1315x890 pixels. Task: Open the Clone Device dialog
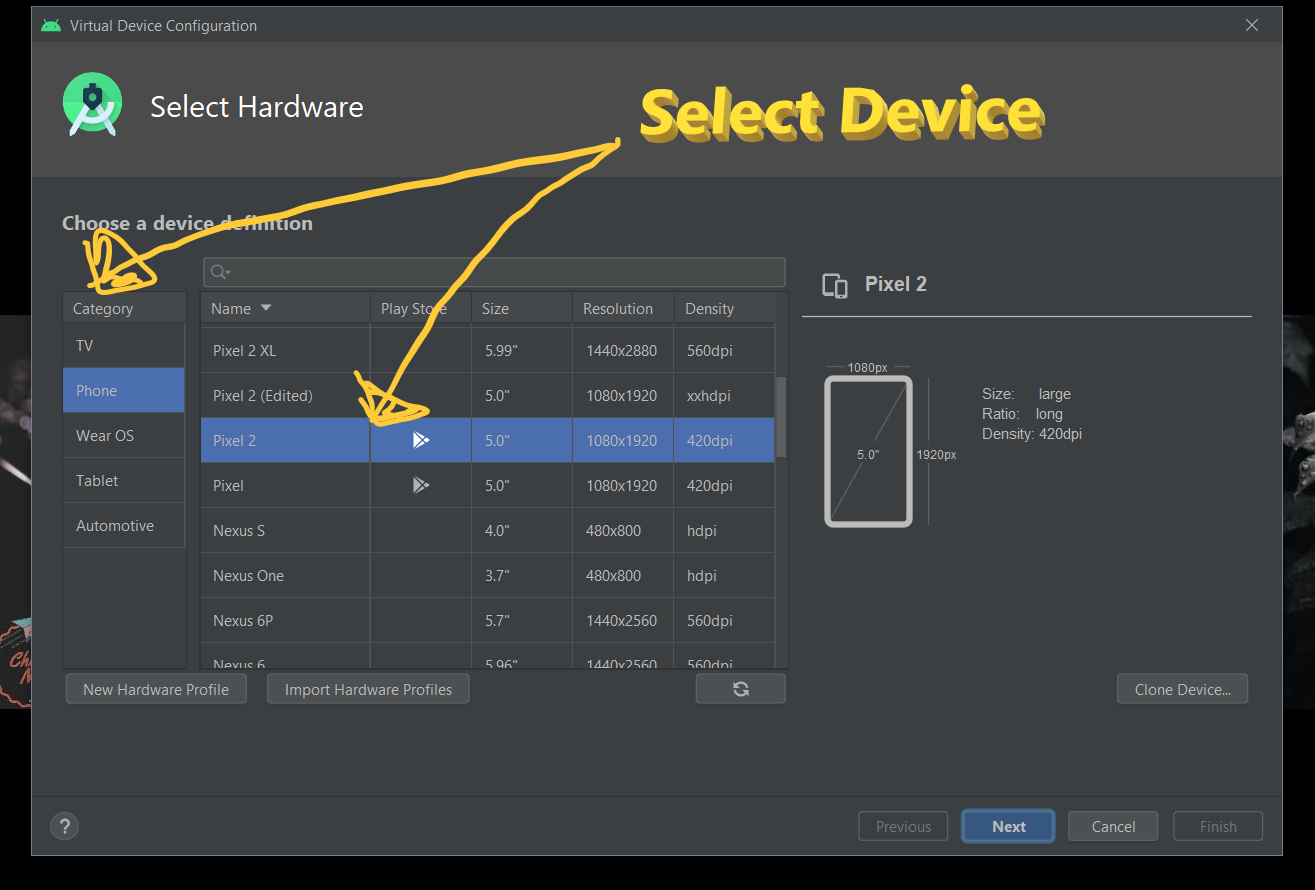pos(1182,688)
